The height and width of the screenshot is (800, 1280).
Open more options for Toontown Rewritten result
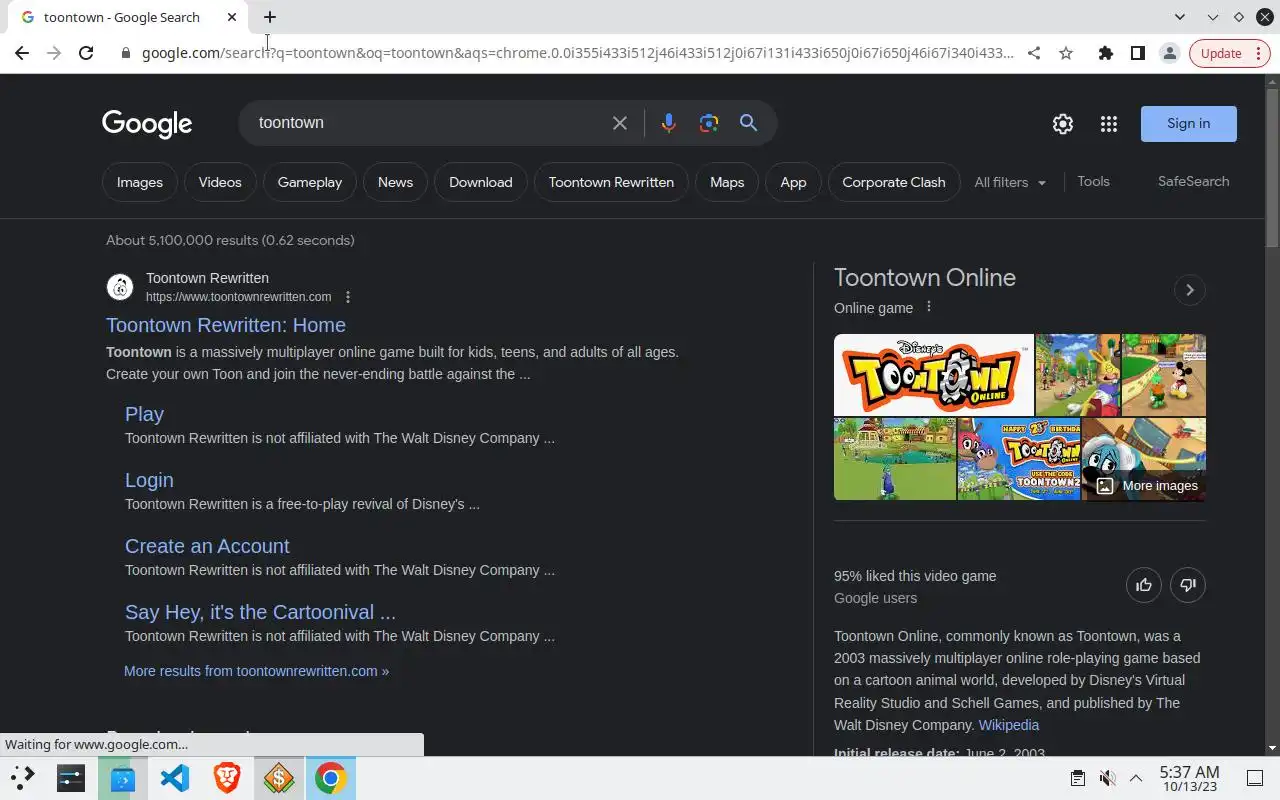348,297
